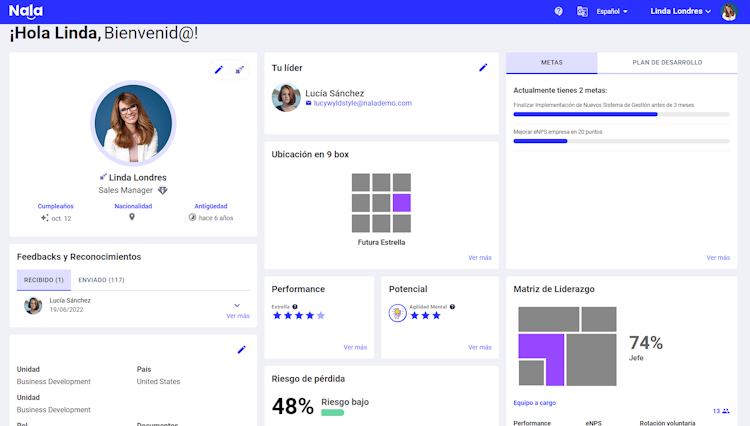
Task: Click the Agilidad Mental brain icon
Action: pyautogui.click(x=397, y=313)
